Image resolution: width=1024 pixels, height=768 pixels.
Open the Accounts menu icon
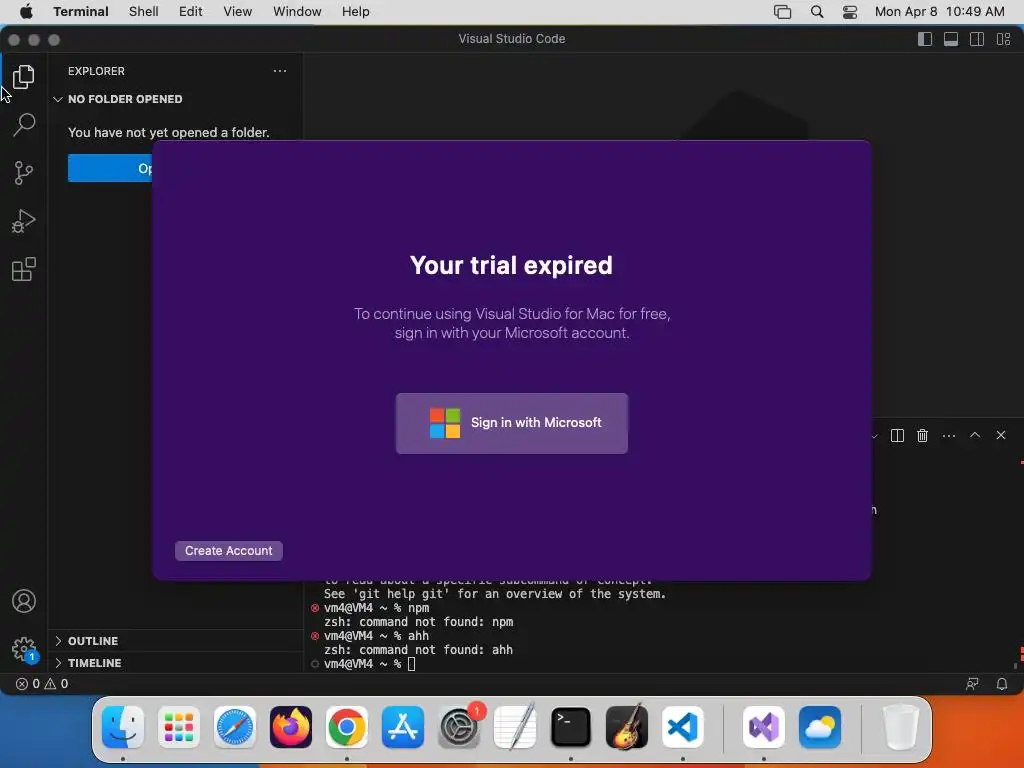pyautogui.click(x=24, y=601)
